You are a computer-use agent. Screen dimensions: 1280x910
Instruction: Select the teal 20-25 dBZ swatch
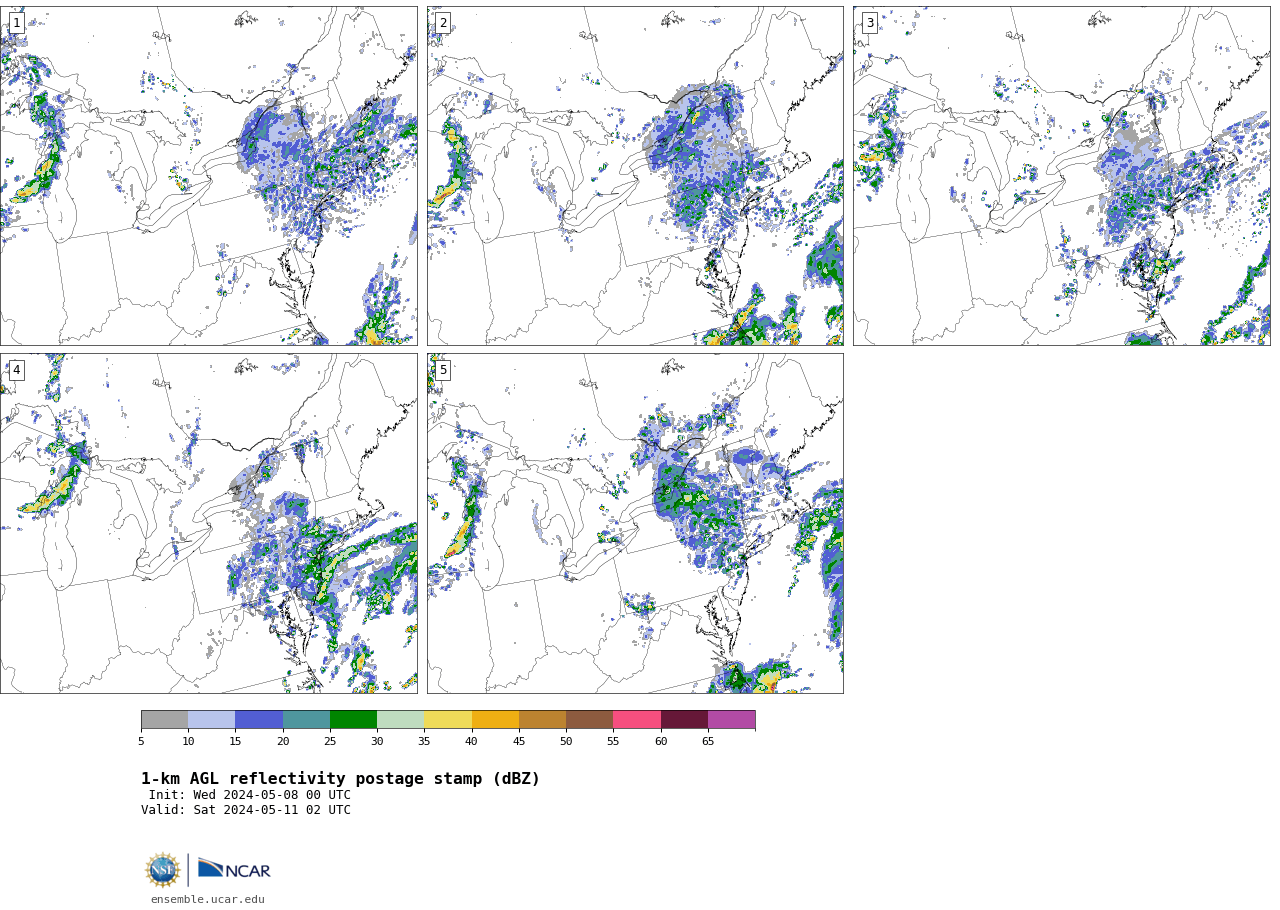point(306,720)
